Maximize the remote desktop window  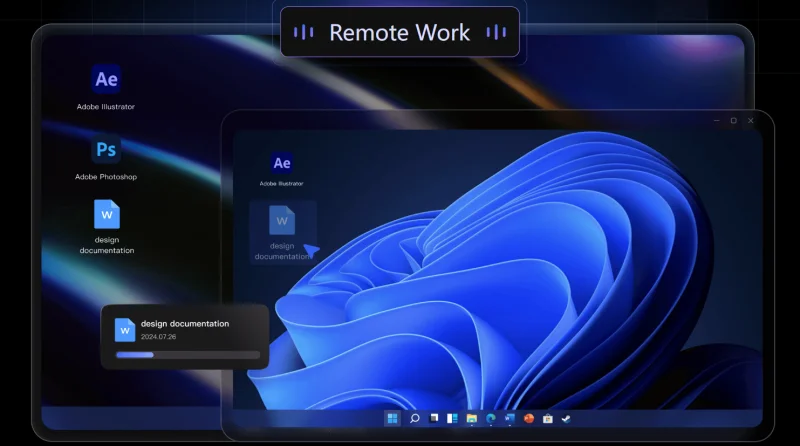pyautogui.click(x=734, y=120)
